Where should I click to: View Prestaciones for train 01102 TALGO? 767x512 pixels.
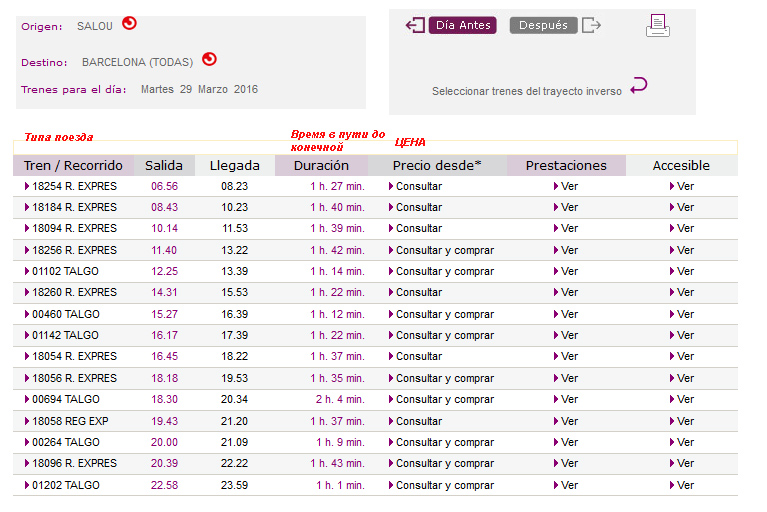566,271
